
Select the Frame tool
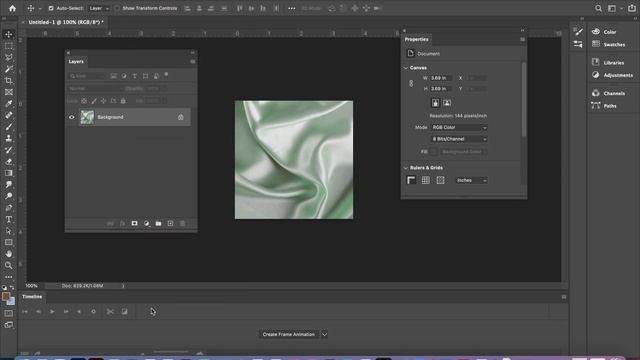pos(9,92)
